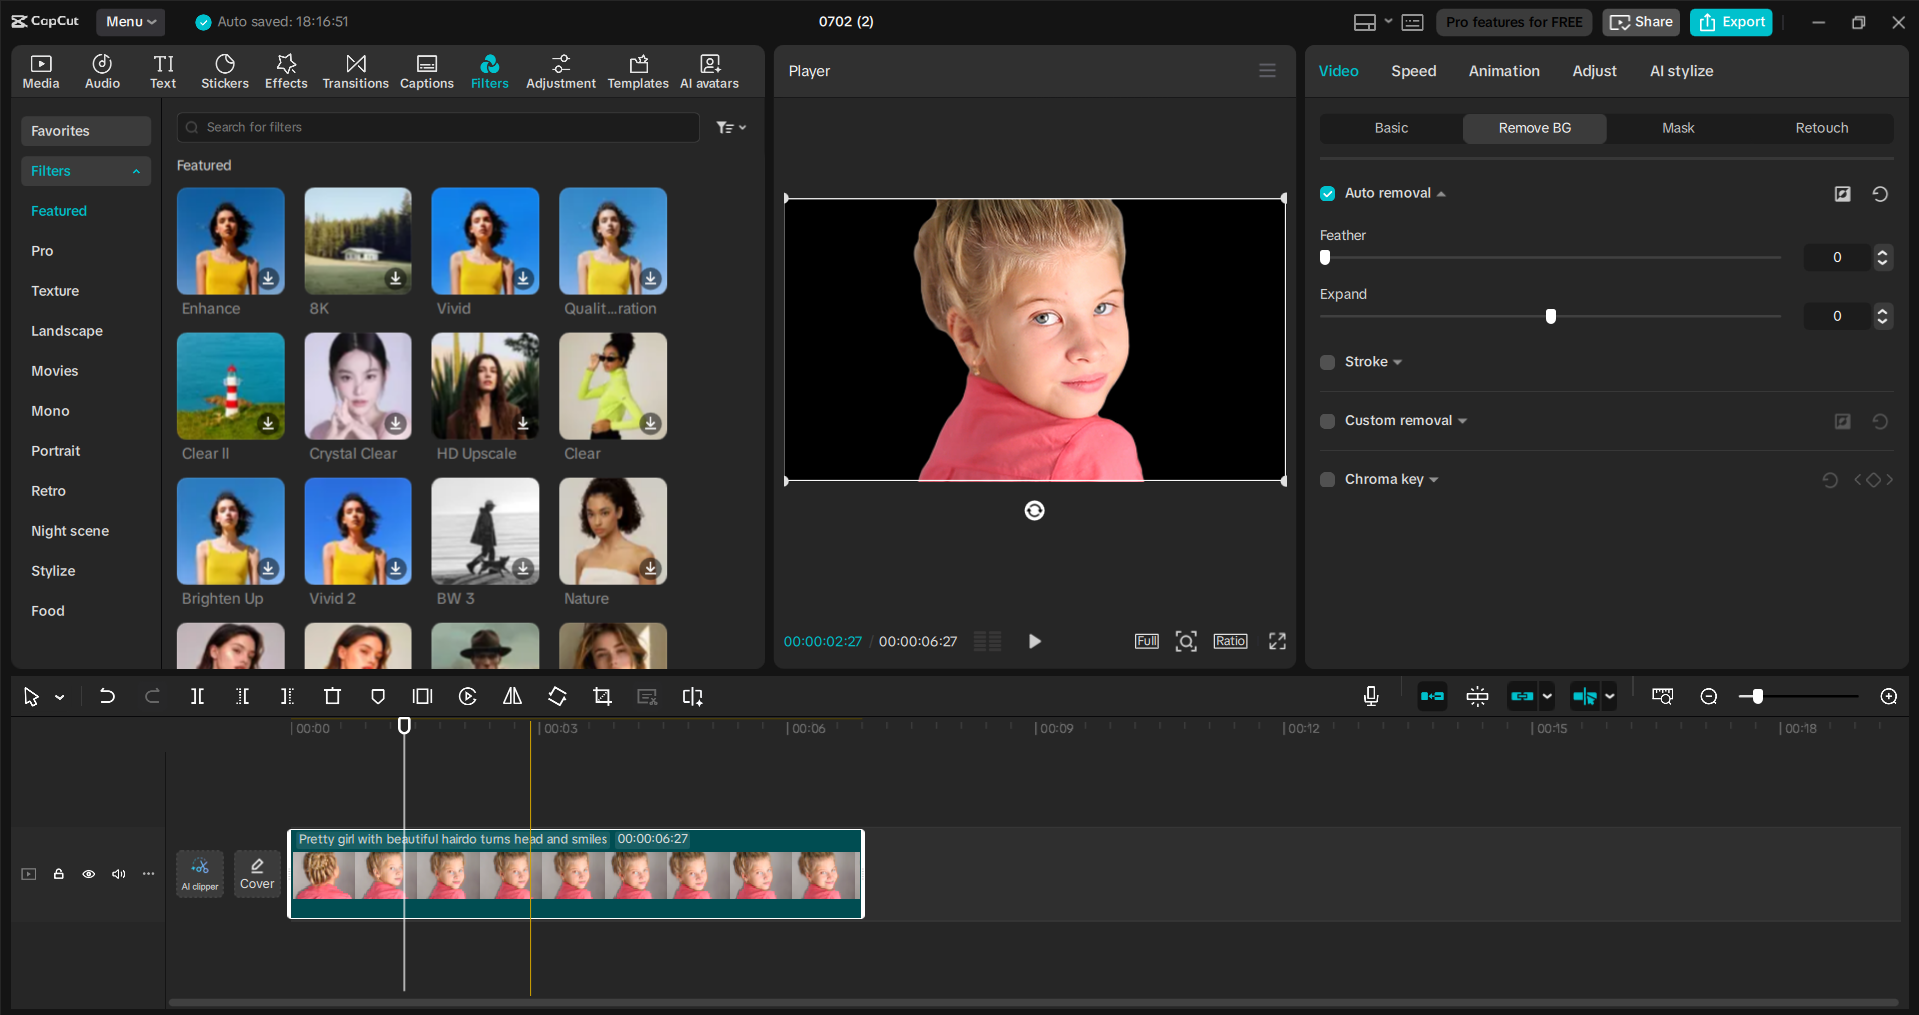Mute the video track

119,874
